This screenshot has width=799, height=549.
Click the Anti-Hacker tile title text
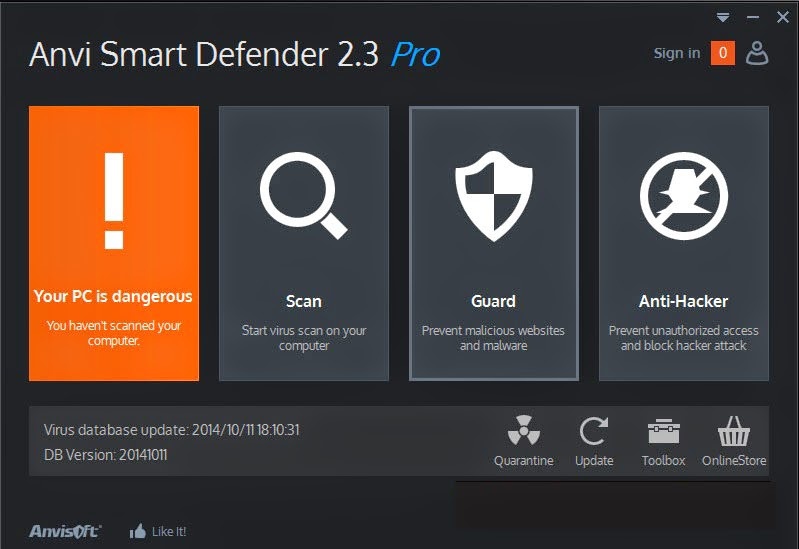[x=683, y=301]
